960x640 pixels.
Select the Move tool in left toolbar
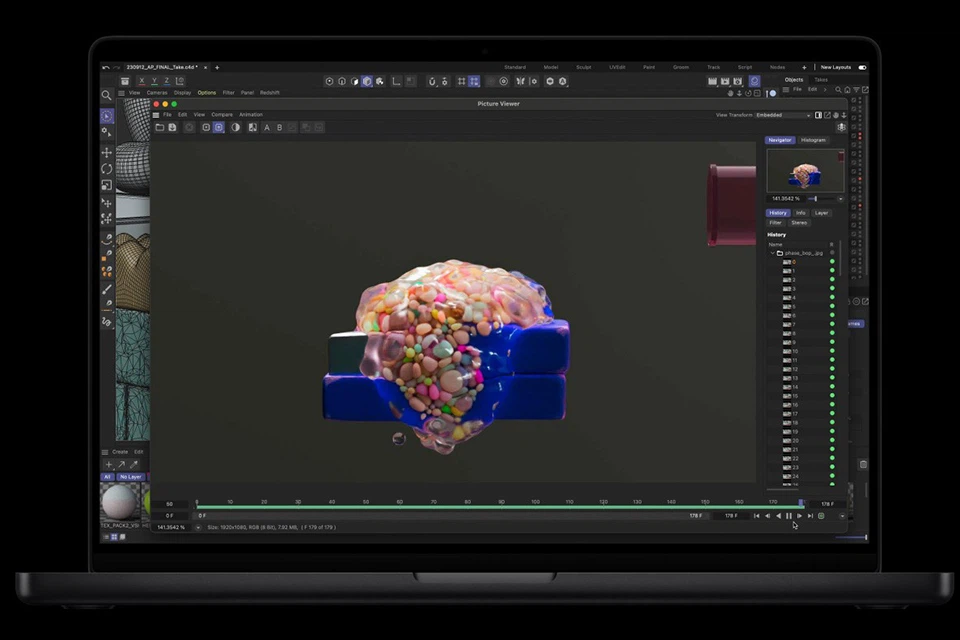107,152
